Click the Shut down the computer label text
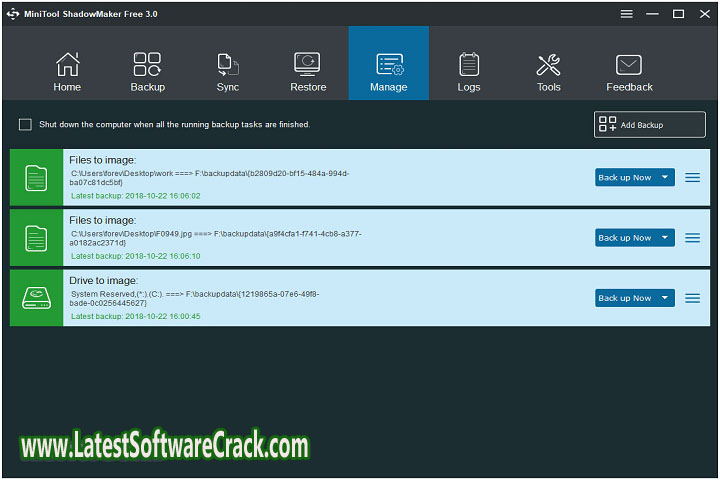 click(x=174, y=124)
